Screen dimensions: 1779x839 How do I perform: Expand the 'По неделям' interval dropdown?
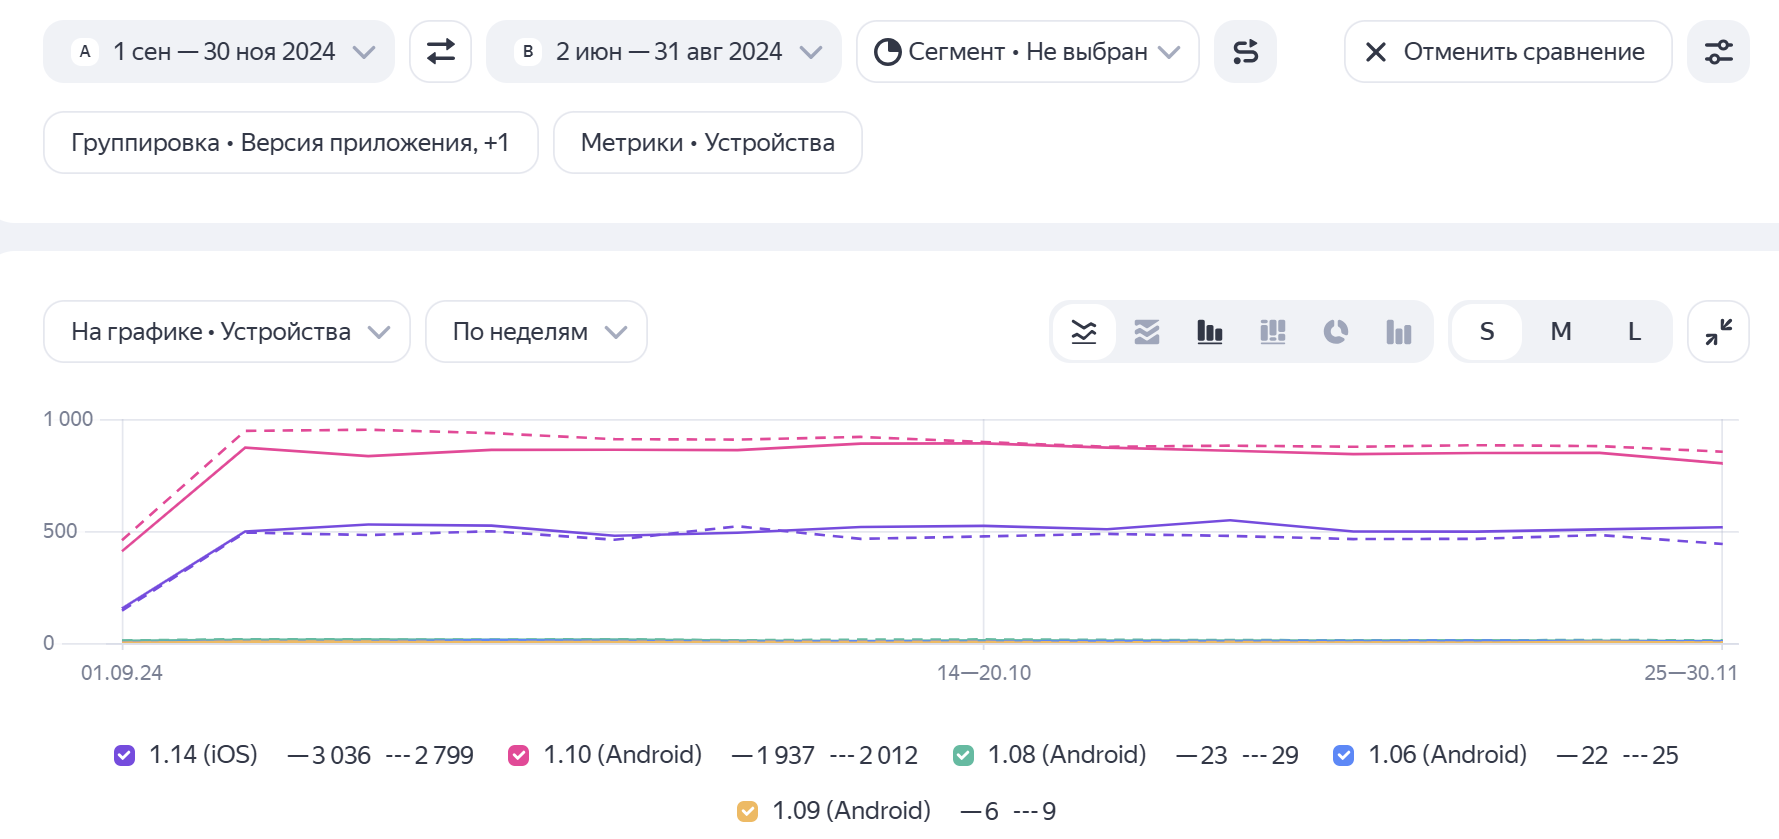(536, 332)
